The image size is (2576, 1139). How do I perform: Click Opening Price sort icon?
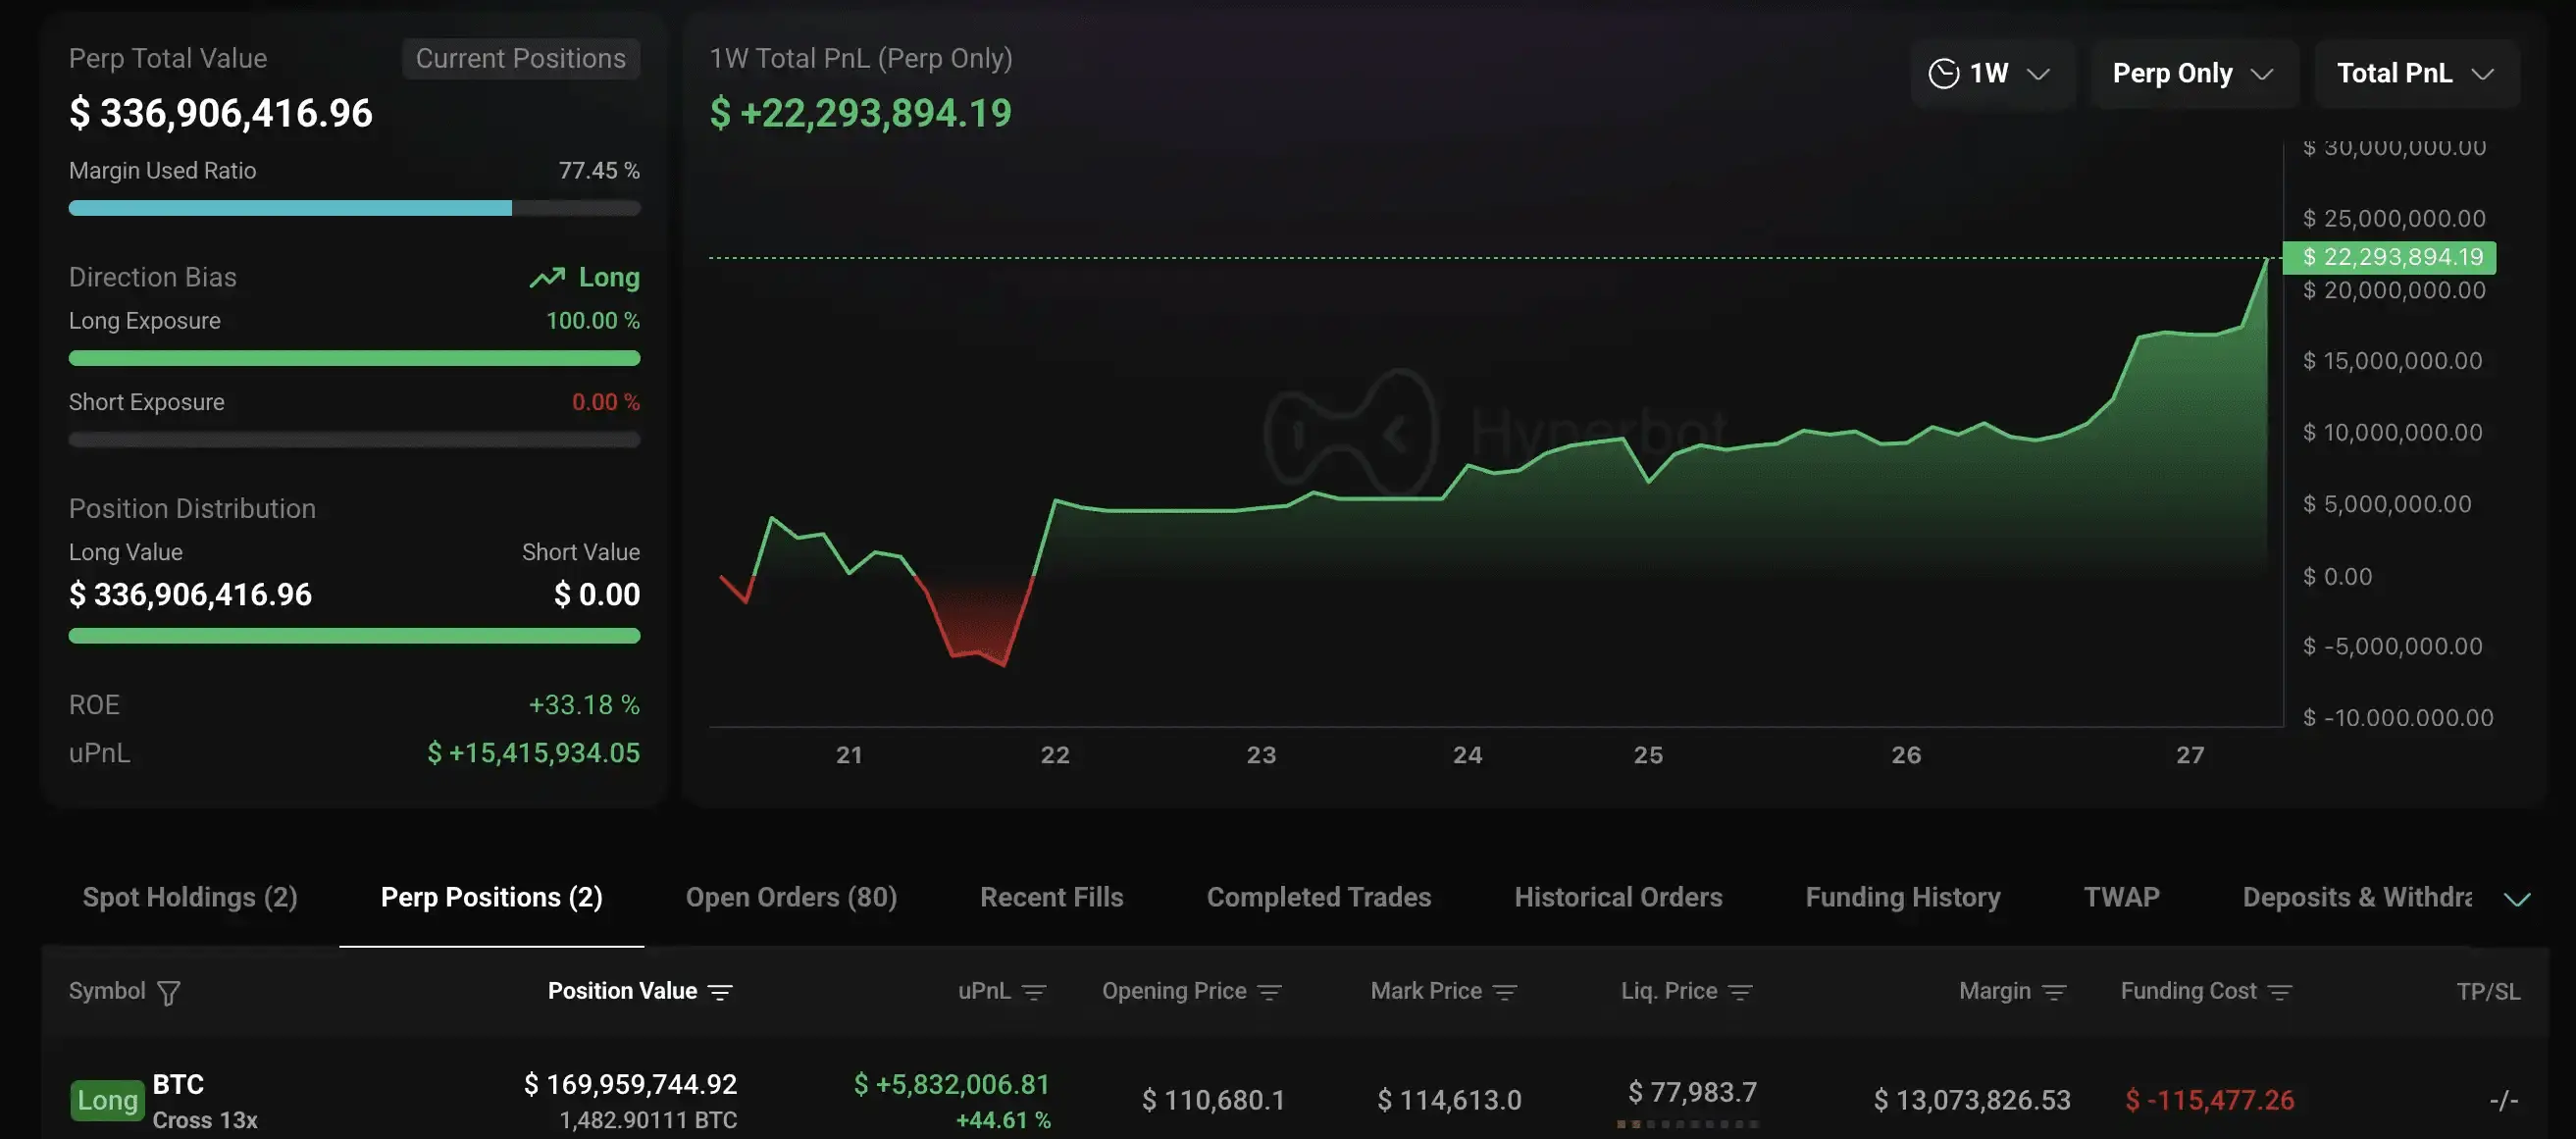[x=1269, y=992]
